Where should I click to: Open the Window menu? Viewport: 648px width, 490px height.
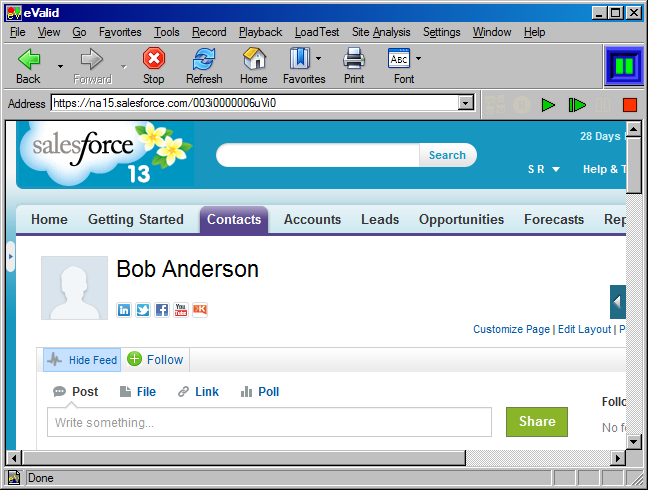coord(492,32)
